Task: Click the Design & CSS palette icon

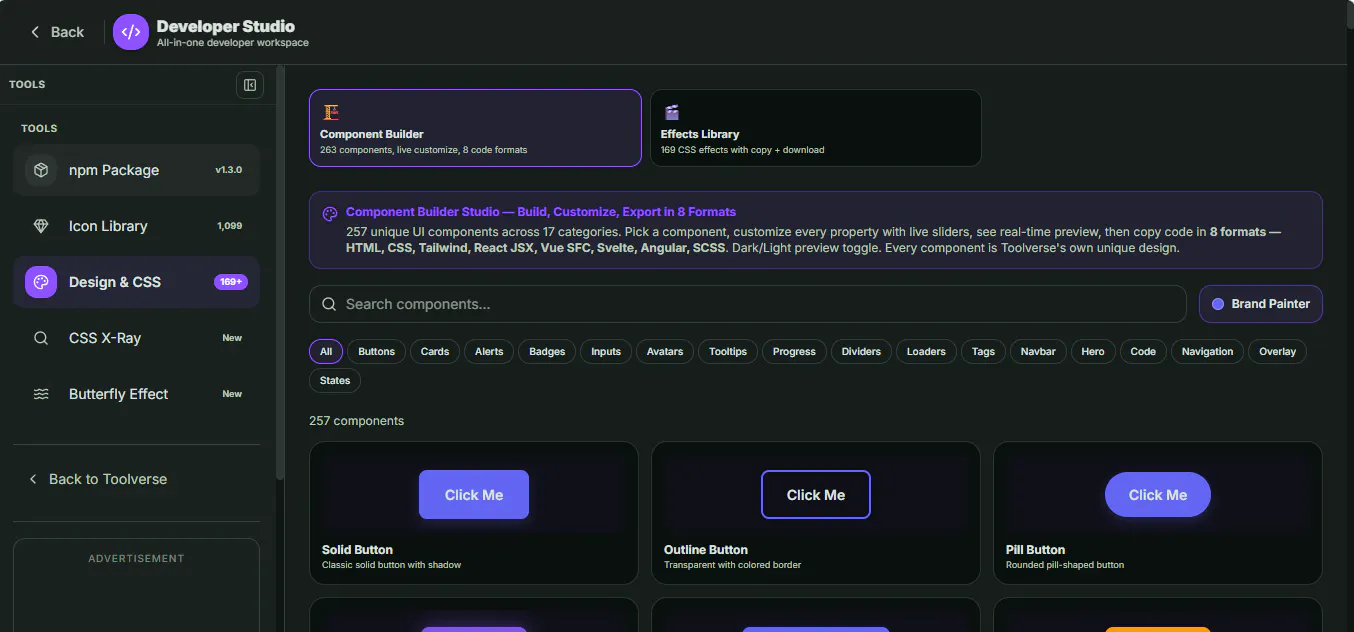Action: tap(41, 282)
